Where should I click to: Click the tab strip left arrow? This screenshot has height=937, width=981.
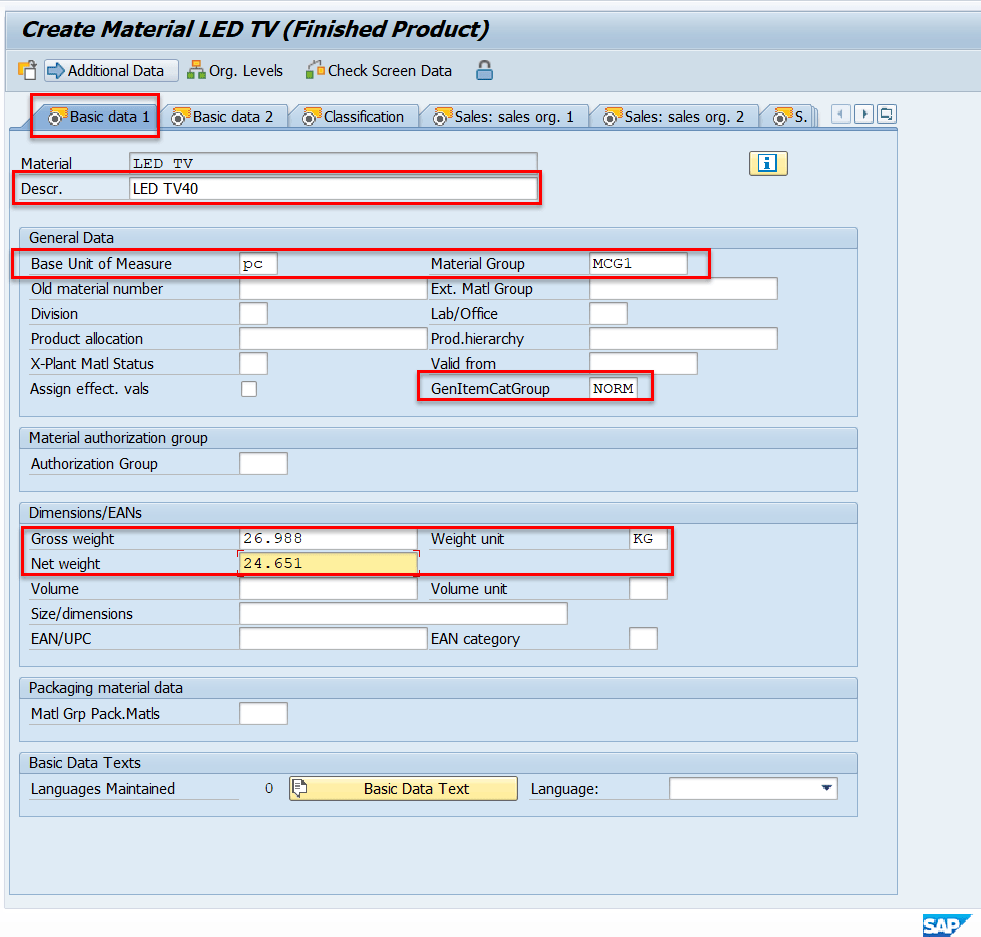pyautogui.click(x=840, y=114)
